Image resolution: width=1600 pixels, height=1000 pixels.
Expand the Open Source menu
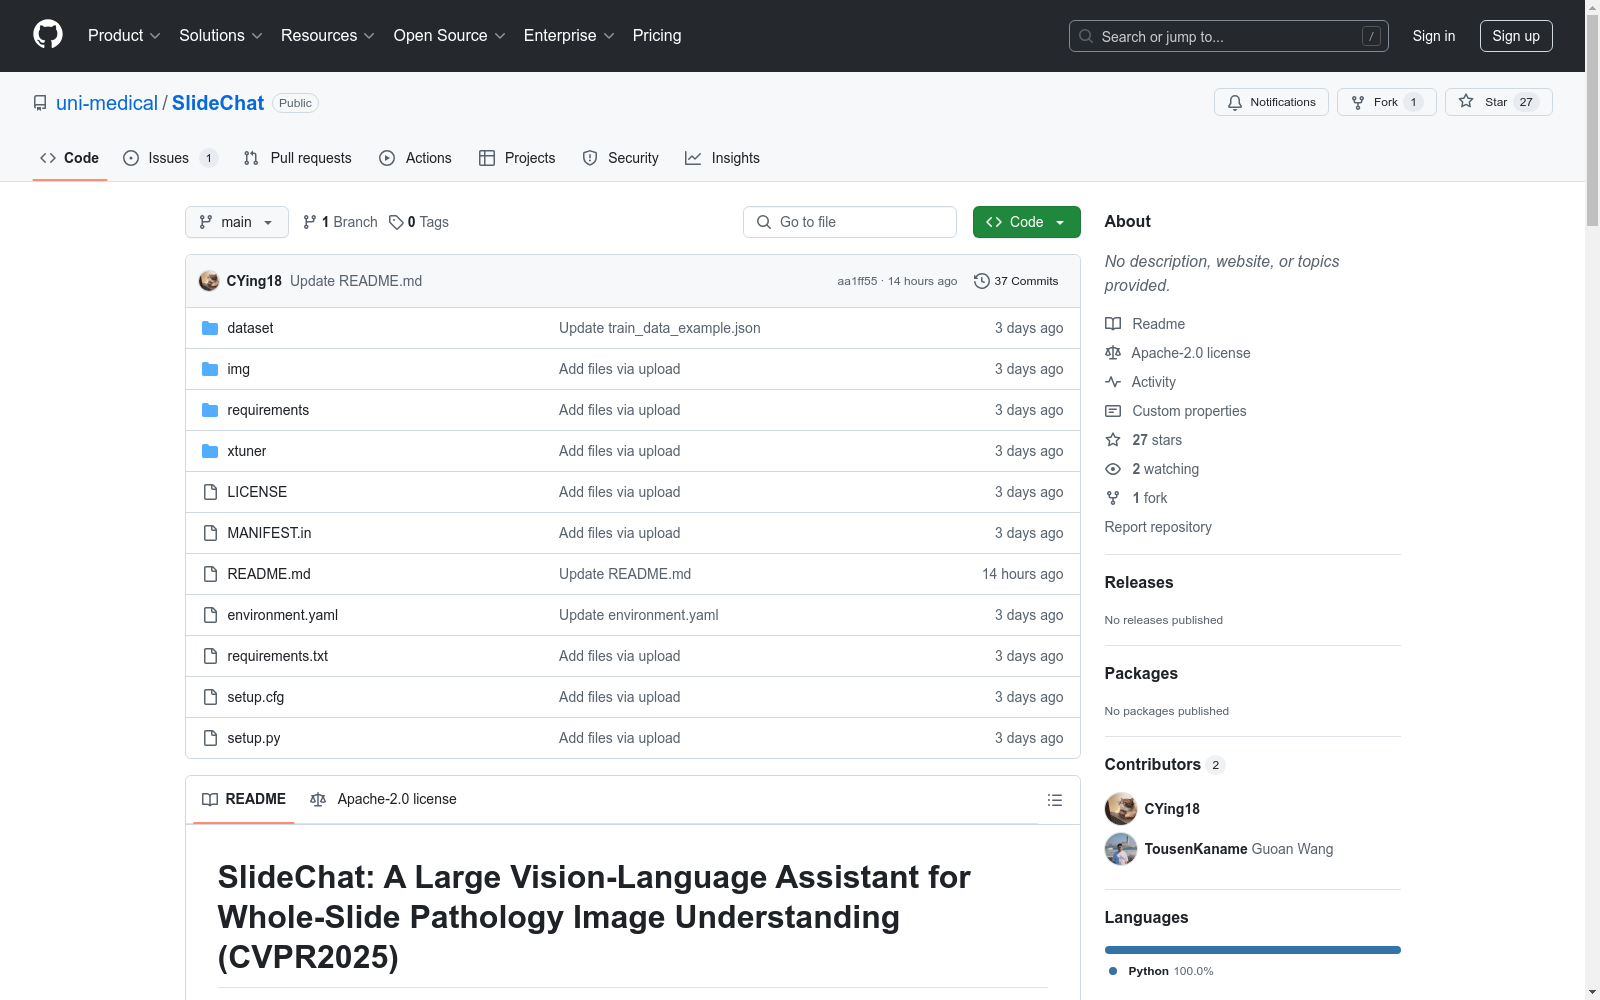tap(450, 35)
